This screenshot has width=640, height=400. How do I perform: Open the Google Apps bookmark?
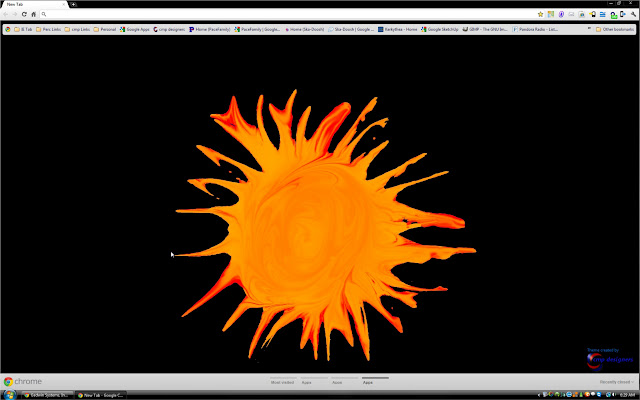coord(135,29)
